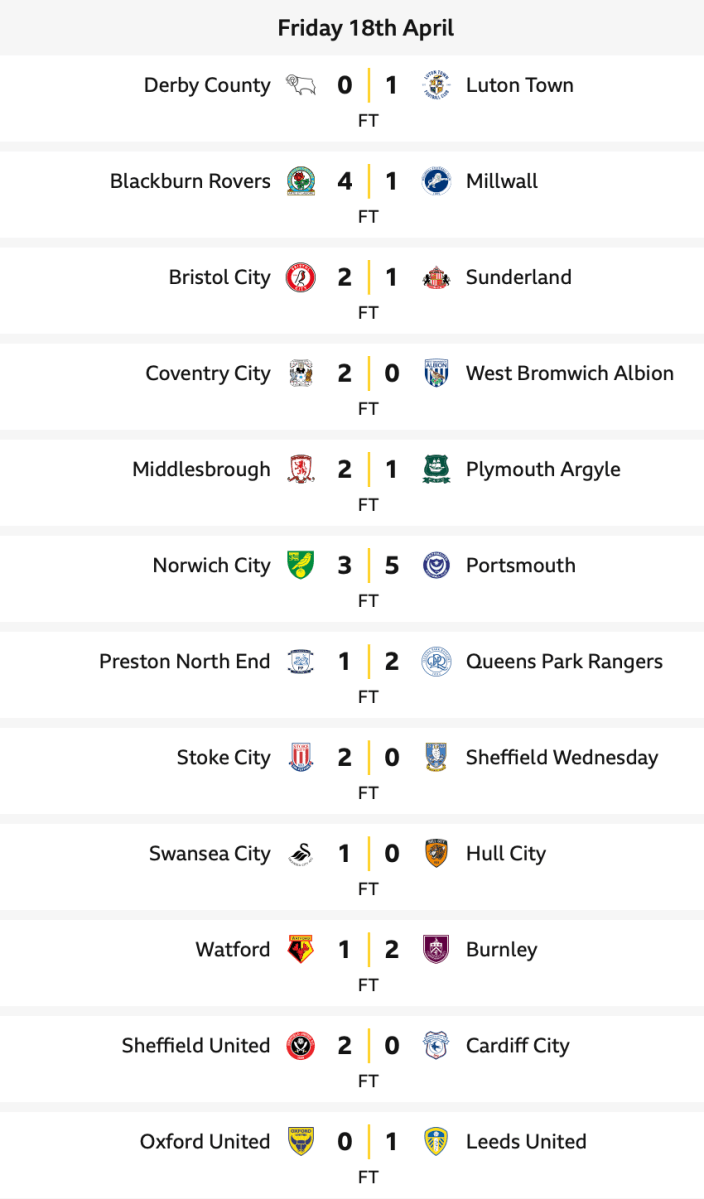
Task: Click the Luton Town club badge
Action: (x=436, y=85)
